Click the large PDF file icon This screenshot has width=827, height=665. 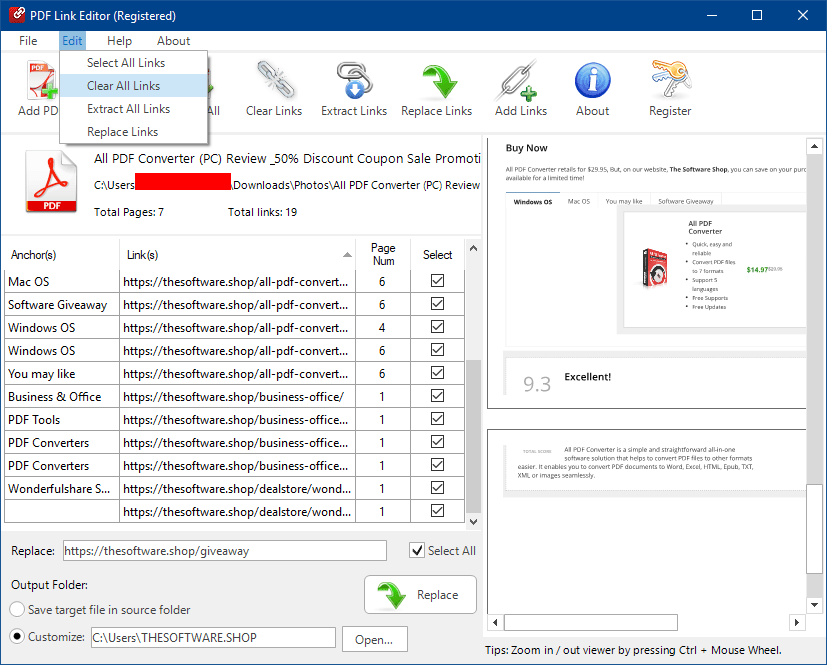[49, 181]
